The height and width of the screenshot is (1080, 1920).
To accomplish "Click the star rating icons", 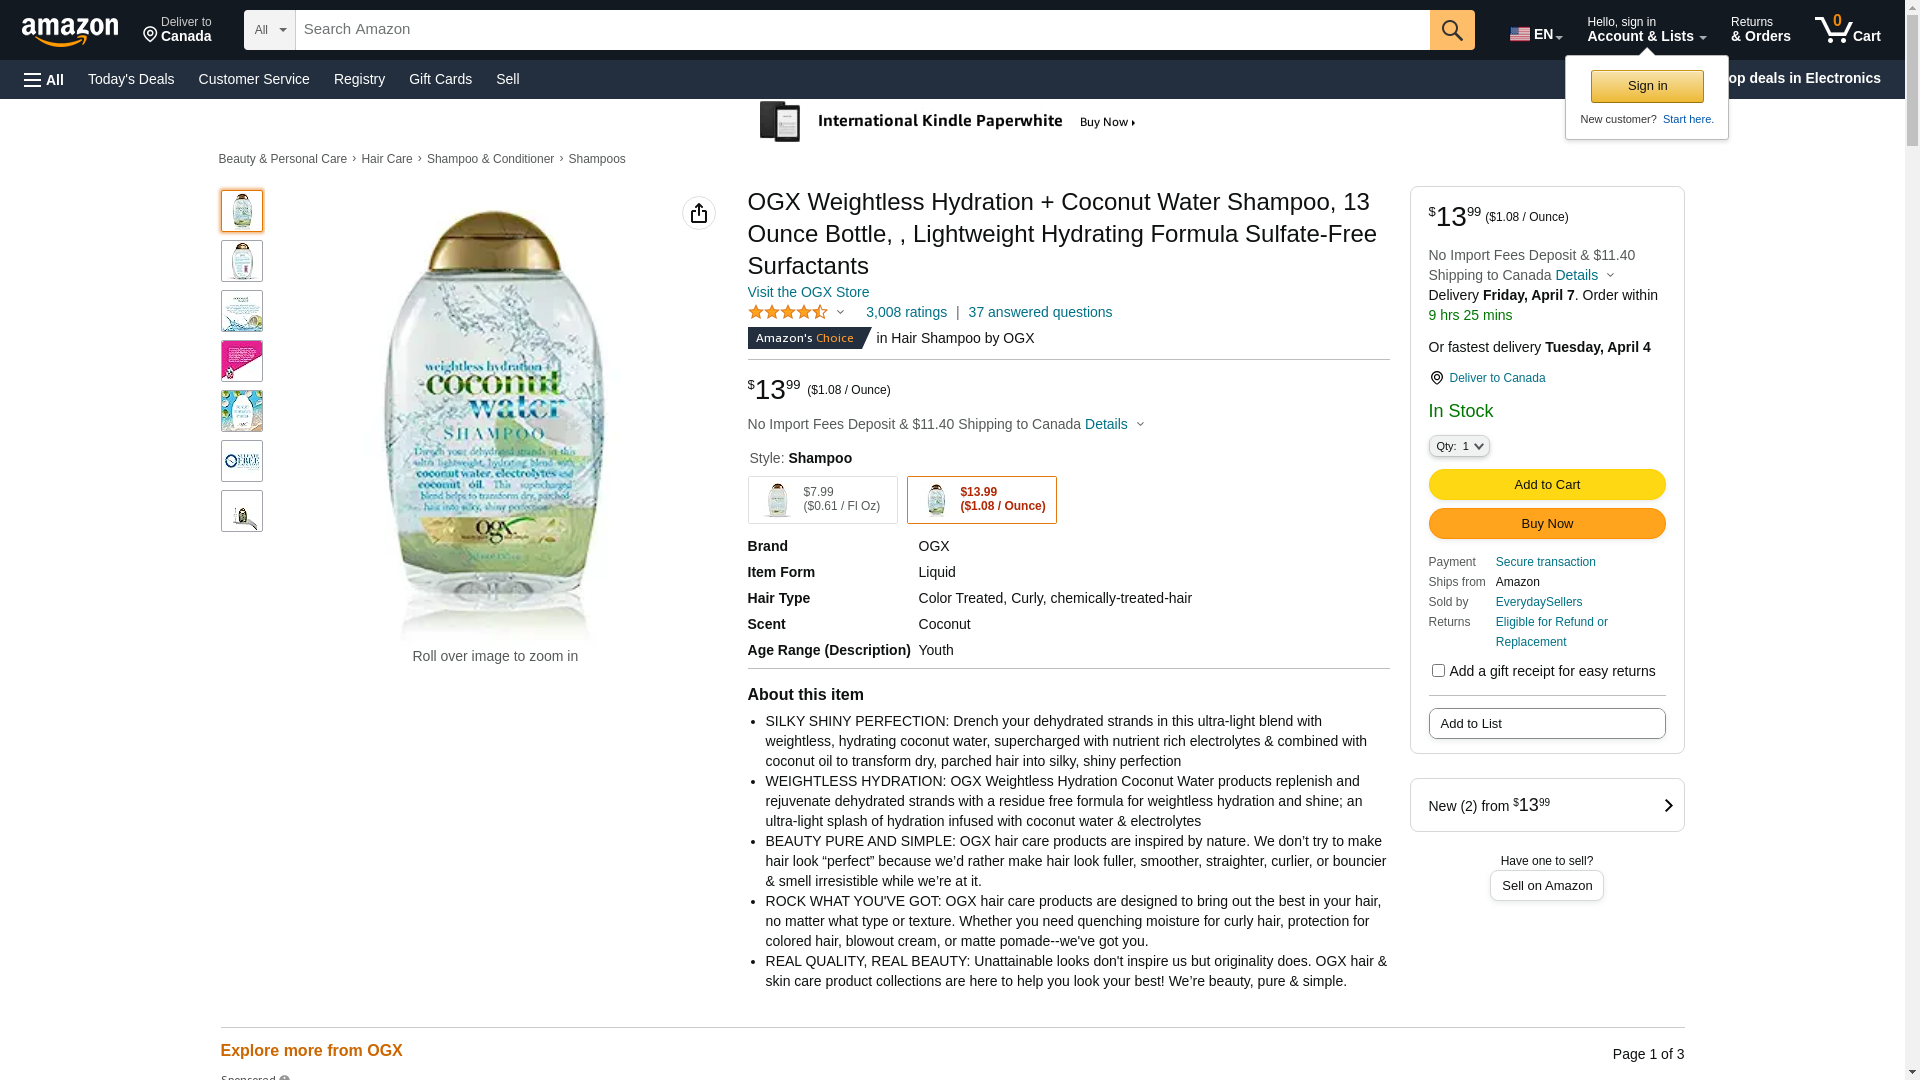I will (x=788, y=313).
